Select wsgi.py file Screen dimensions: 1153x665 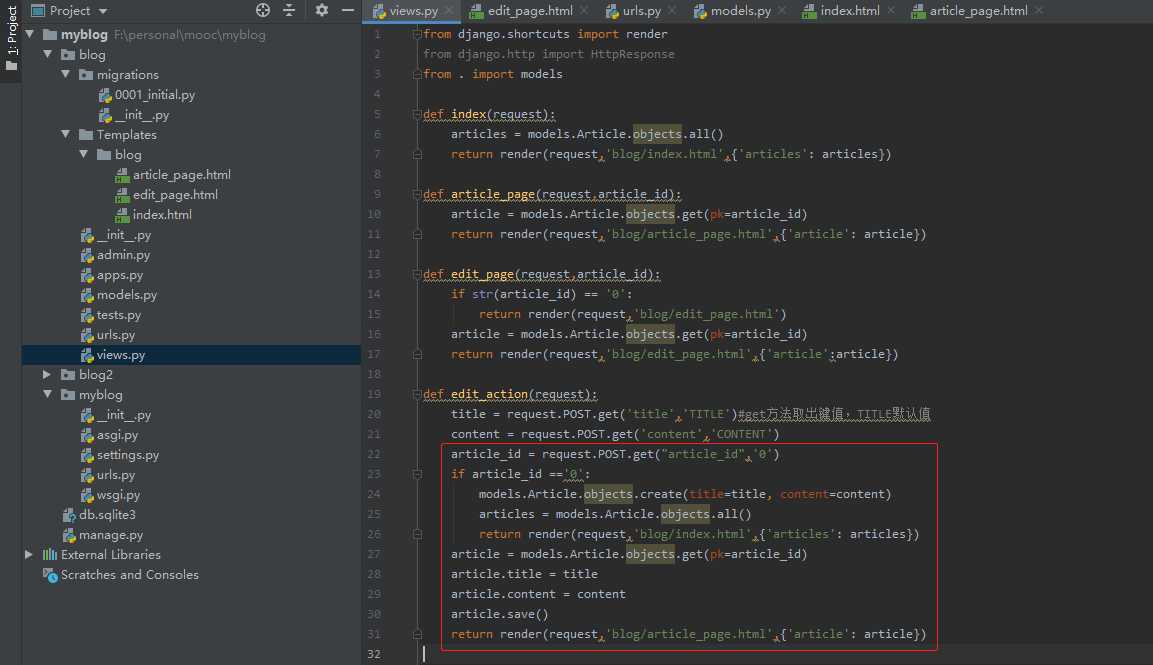point(118,495)
